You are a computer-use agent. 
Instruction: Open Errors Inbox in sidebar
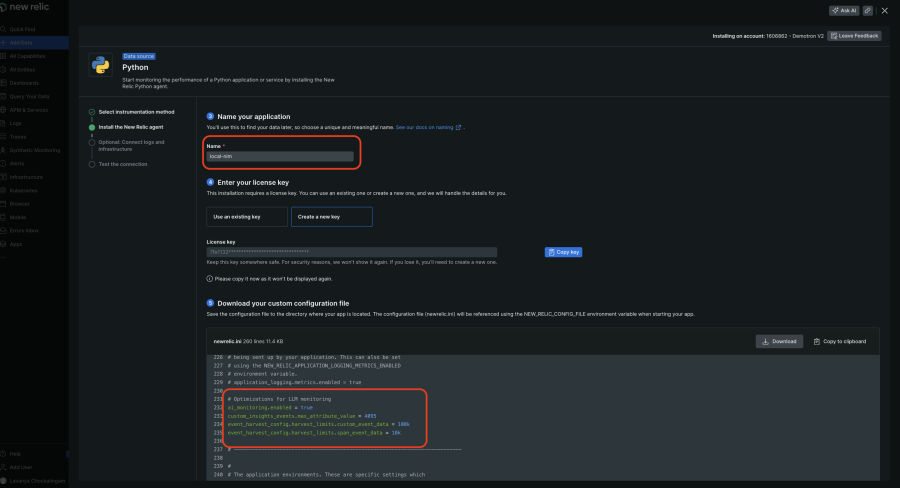tap(24, 230)
